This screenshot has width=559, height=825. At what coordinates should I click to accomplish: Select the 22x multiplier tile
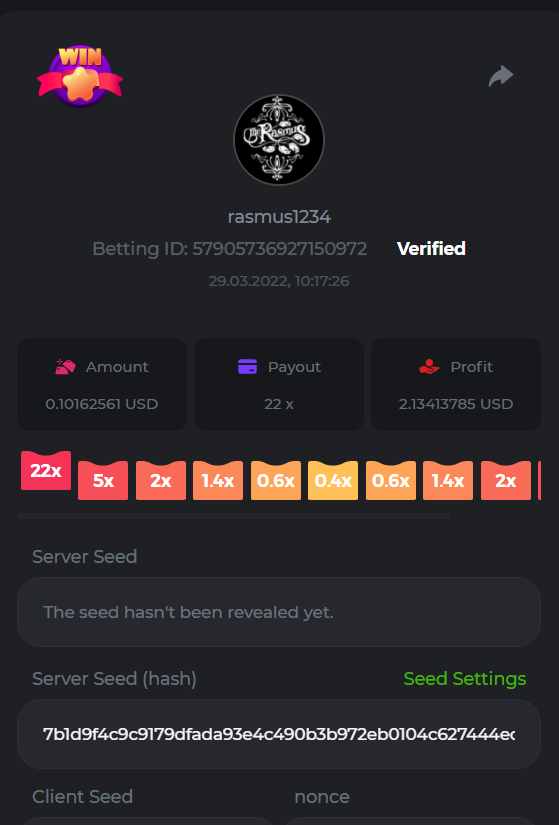[x=46, y=470]
